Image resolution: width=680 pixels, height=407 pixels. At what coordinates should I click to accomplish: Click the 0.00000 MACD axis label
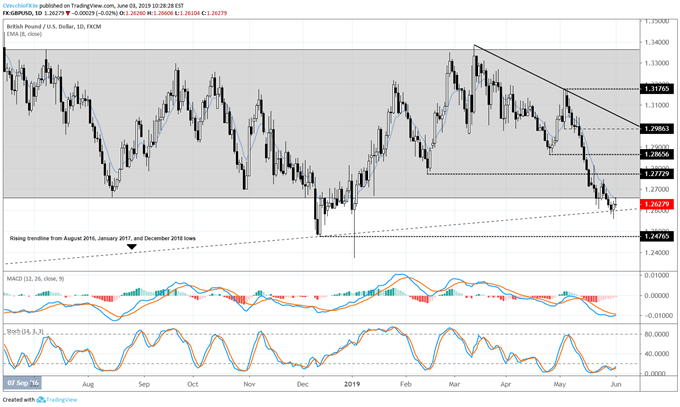pos(659,295)
